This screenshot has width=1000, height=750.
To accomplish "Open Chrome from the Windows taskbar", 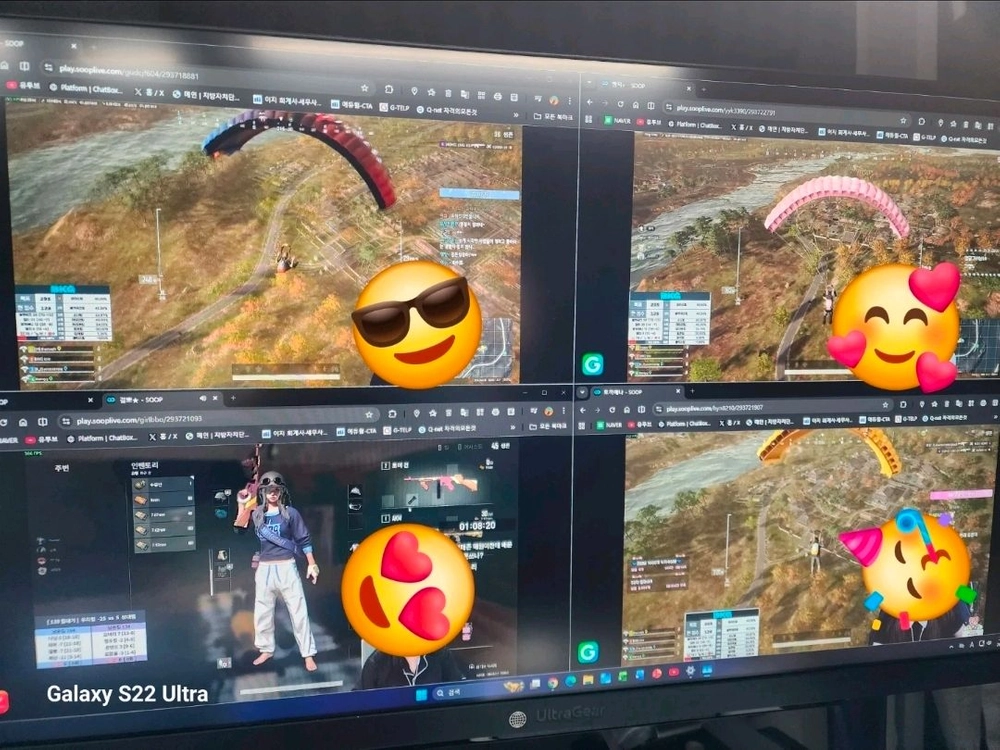I will [552, 683].
